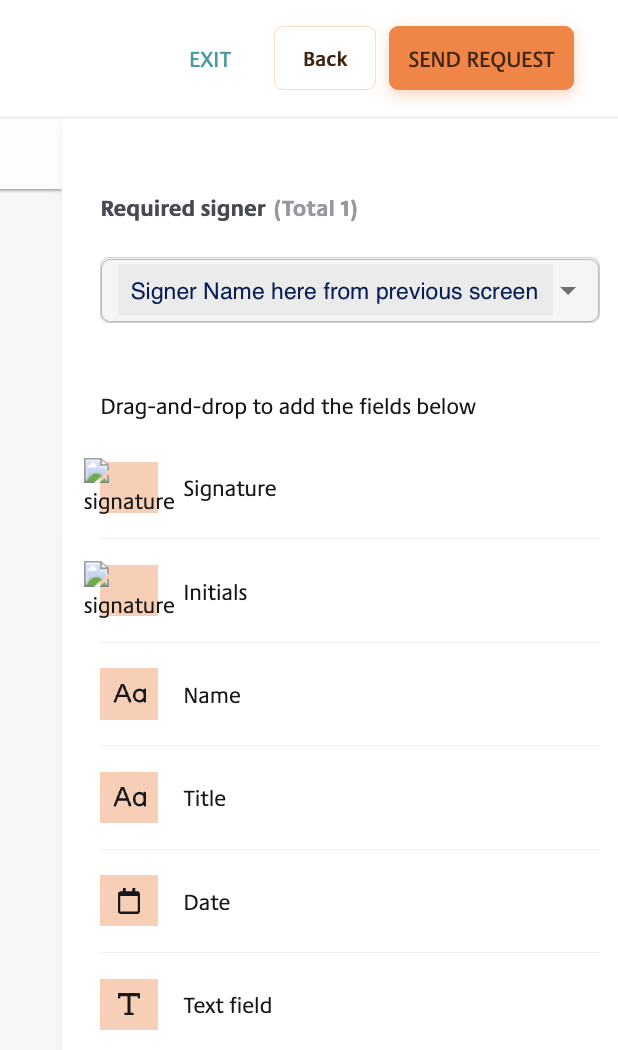
Task: Expand the signer dropdown arrow
Action: pos(568,291)
